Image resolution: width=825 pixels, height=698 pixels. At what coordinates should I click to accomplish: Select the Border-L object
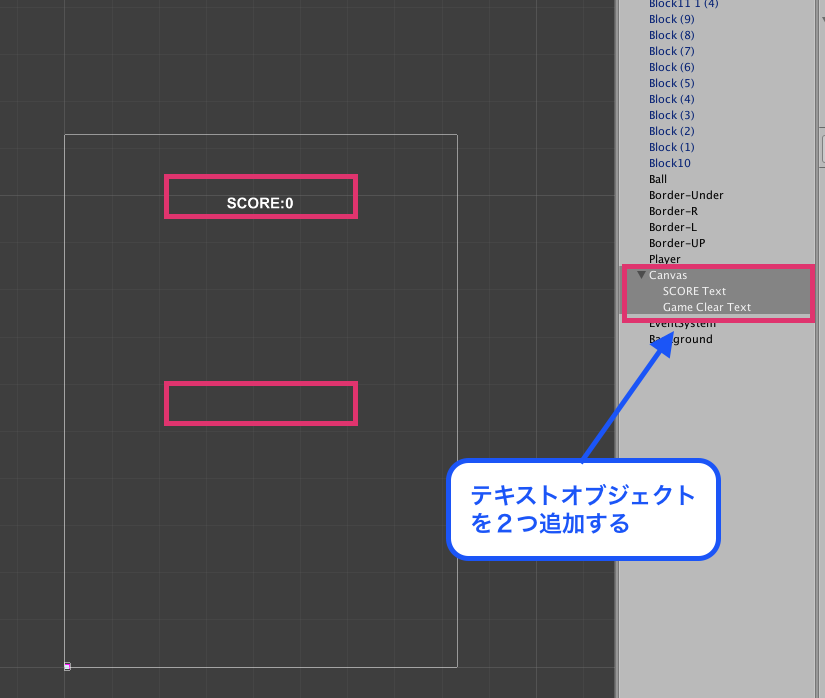(x=673, y=227)
